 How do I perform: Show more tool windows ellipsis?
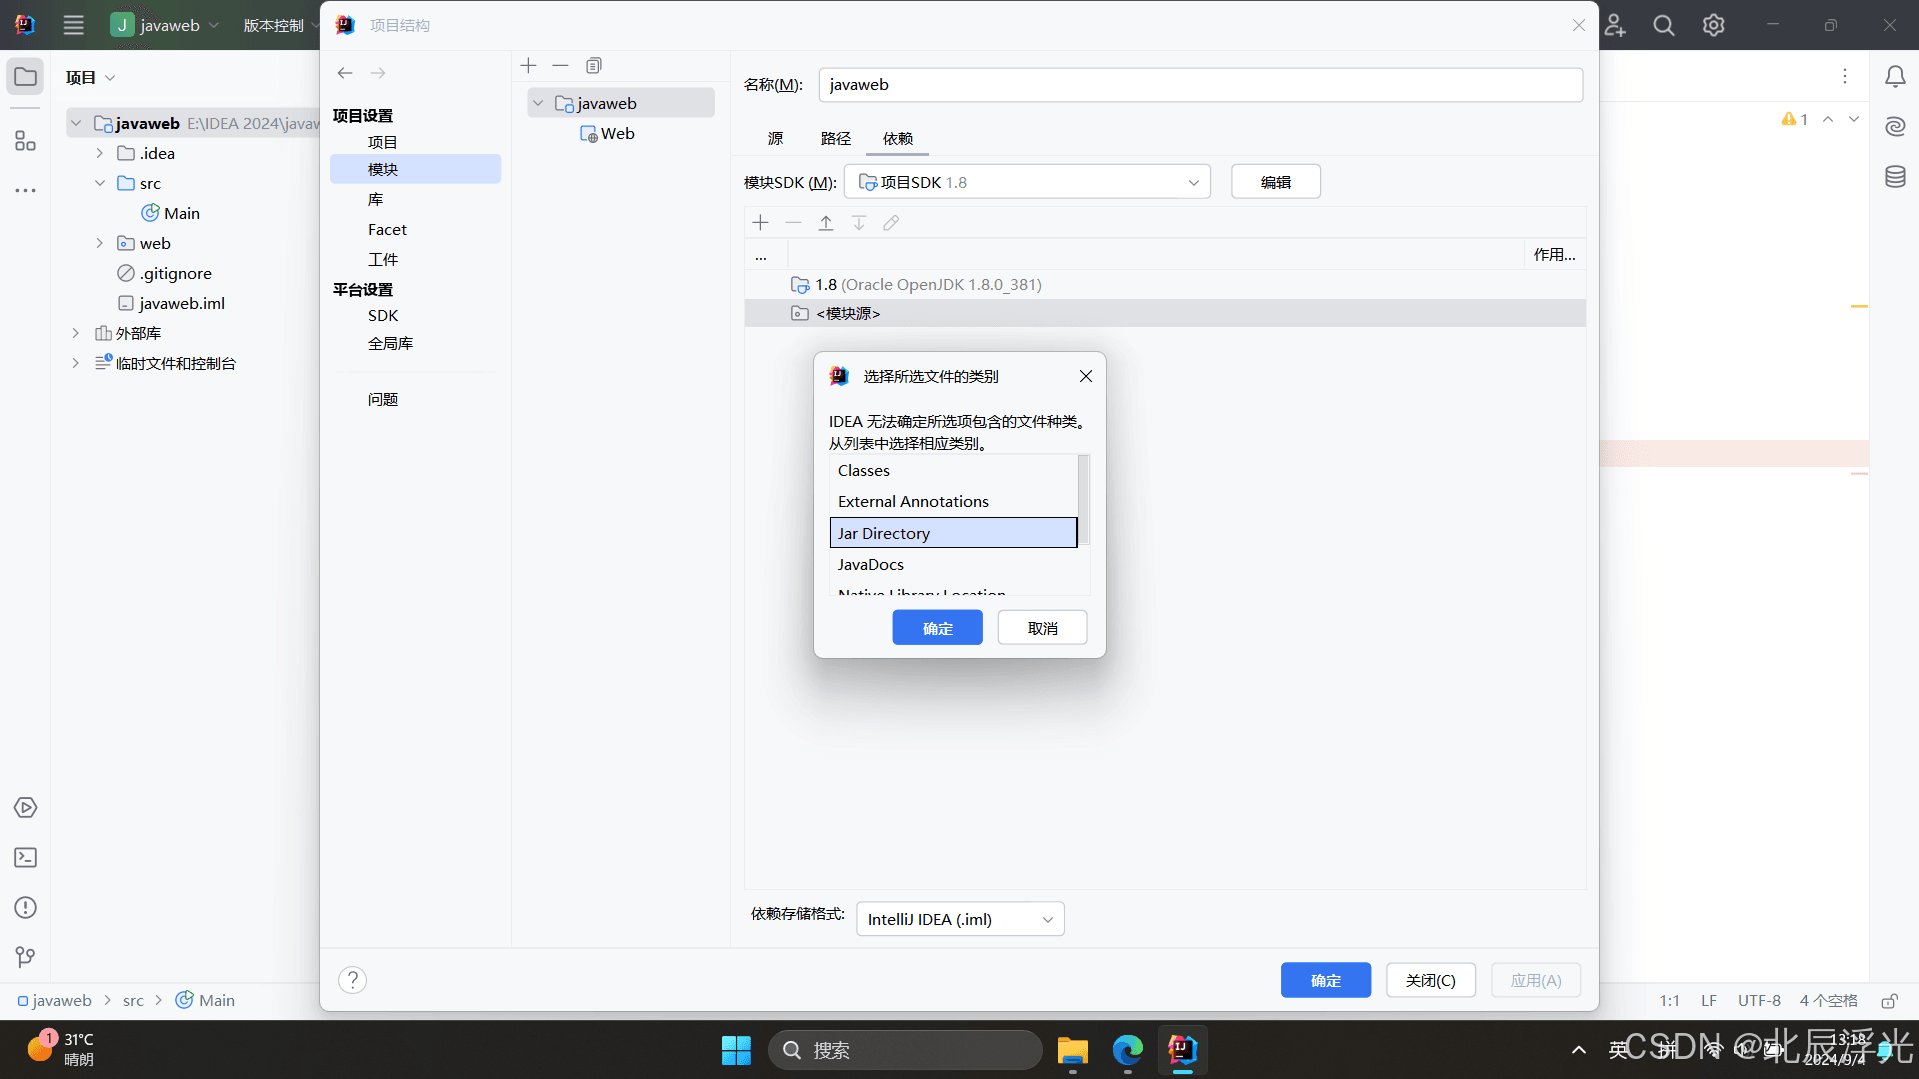click(x=25, y=190)
